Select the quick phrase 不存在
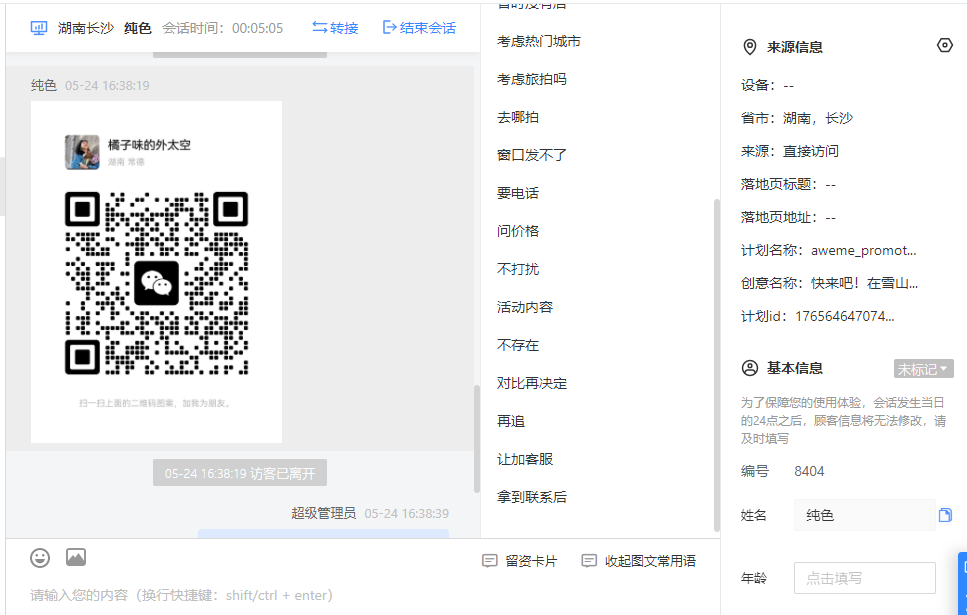The height and width of the screenshot is (615, 967). [x=518, y=345]
